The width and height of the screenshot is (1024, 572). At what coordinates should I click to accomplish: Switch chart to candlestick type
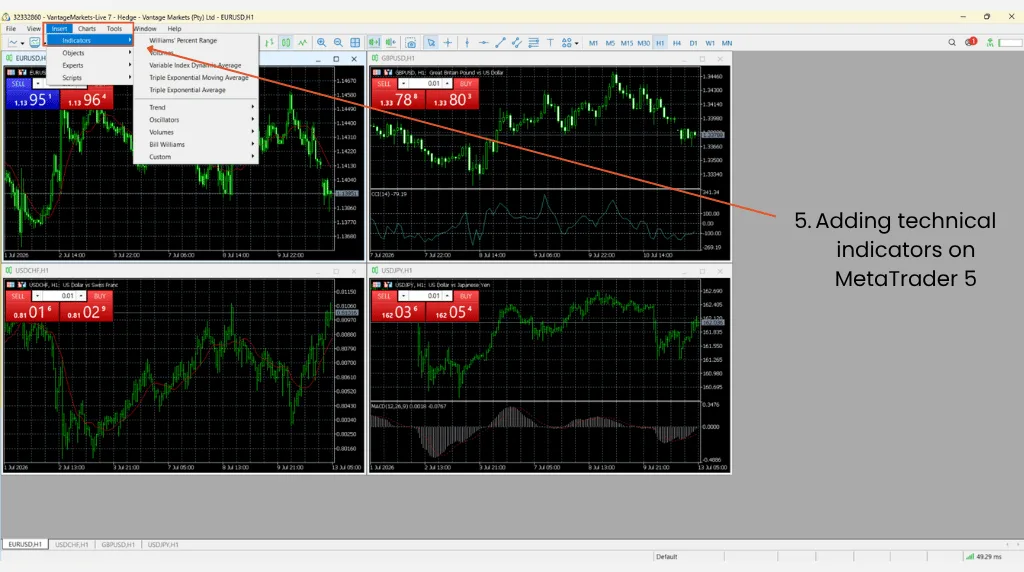pyautogui.click(x=286, y=43)
